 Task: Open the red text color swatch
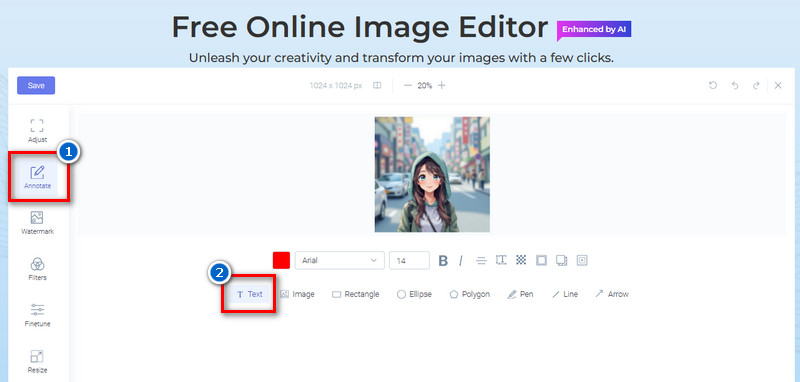click(x=281, y=260)
